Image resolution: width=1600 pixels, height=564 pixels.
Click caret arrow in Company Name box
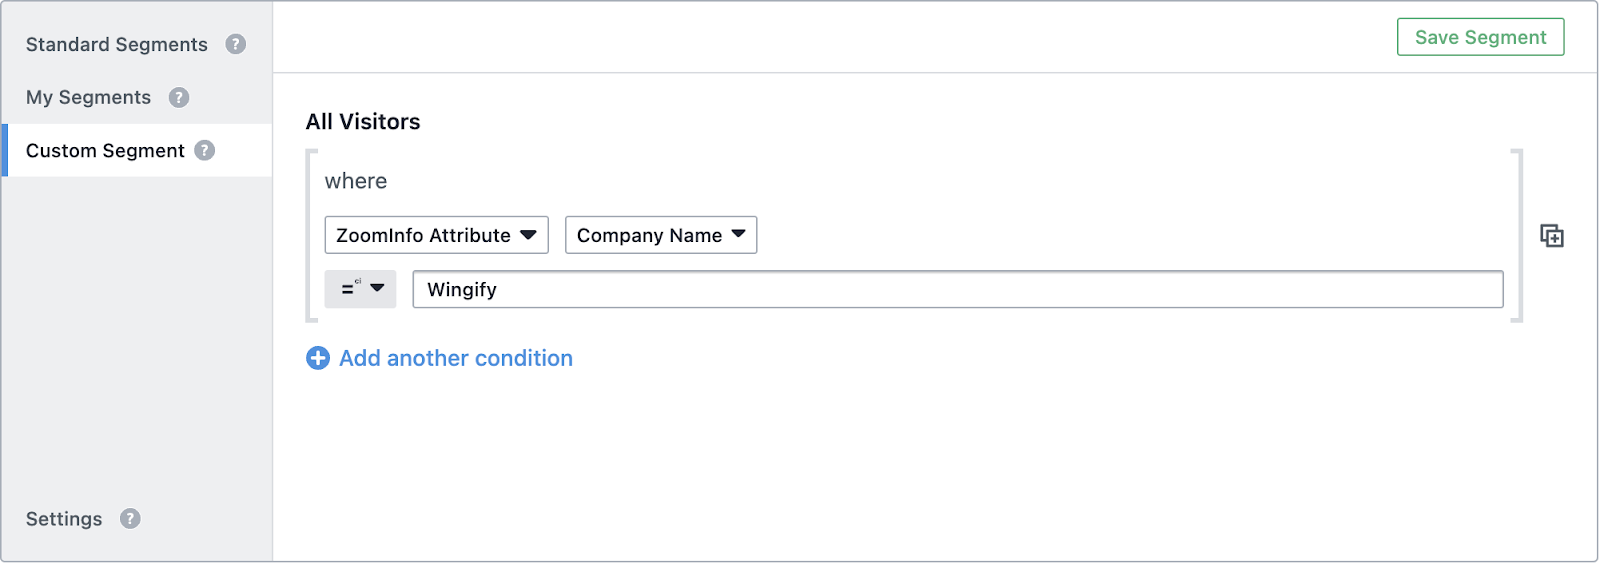click(x=738, y=234)
